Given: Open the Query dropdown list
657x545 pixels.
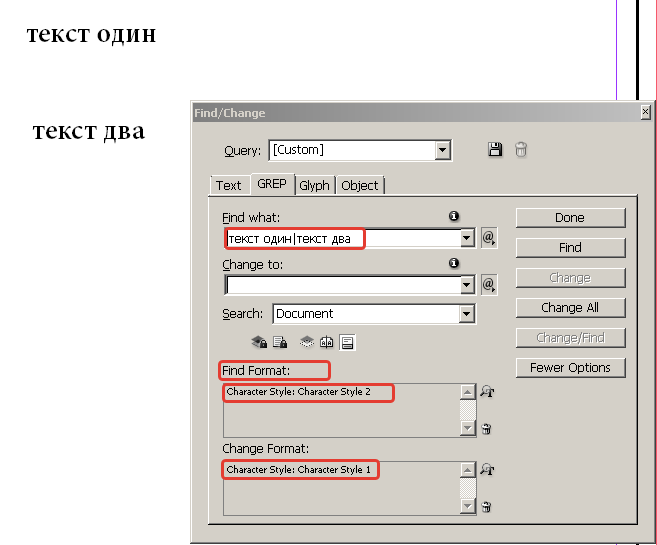Looking at the screenshot, I should click(x=442, y=150).
